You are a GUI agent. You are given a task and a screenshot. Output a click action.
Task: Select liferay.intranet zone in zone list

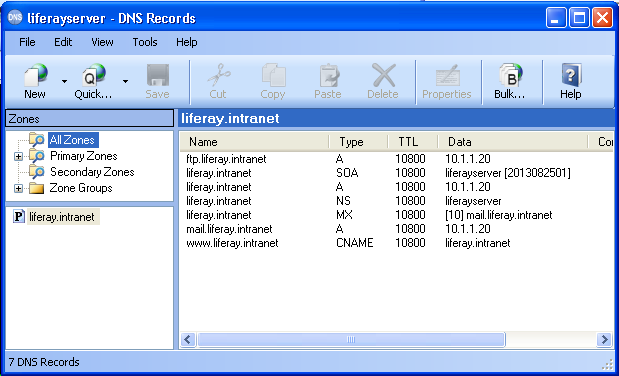(63, 217)
